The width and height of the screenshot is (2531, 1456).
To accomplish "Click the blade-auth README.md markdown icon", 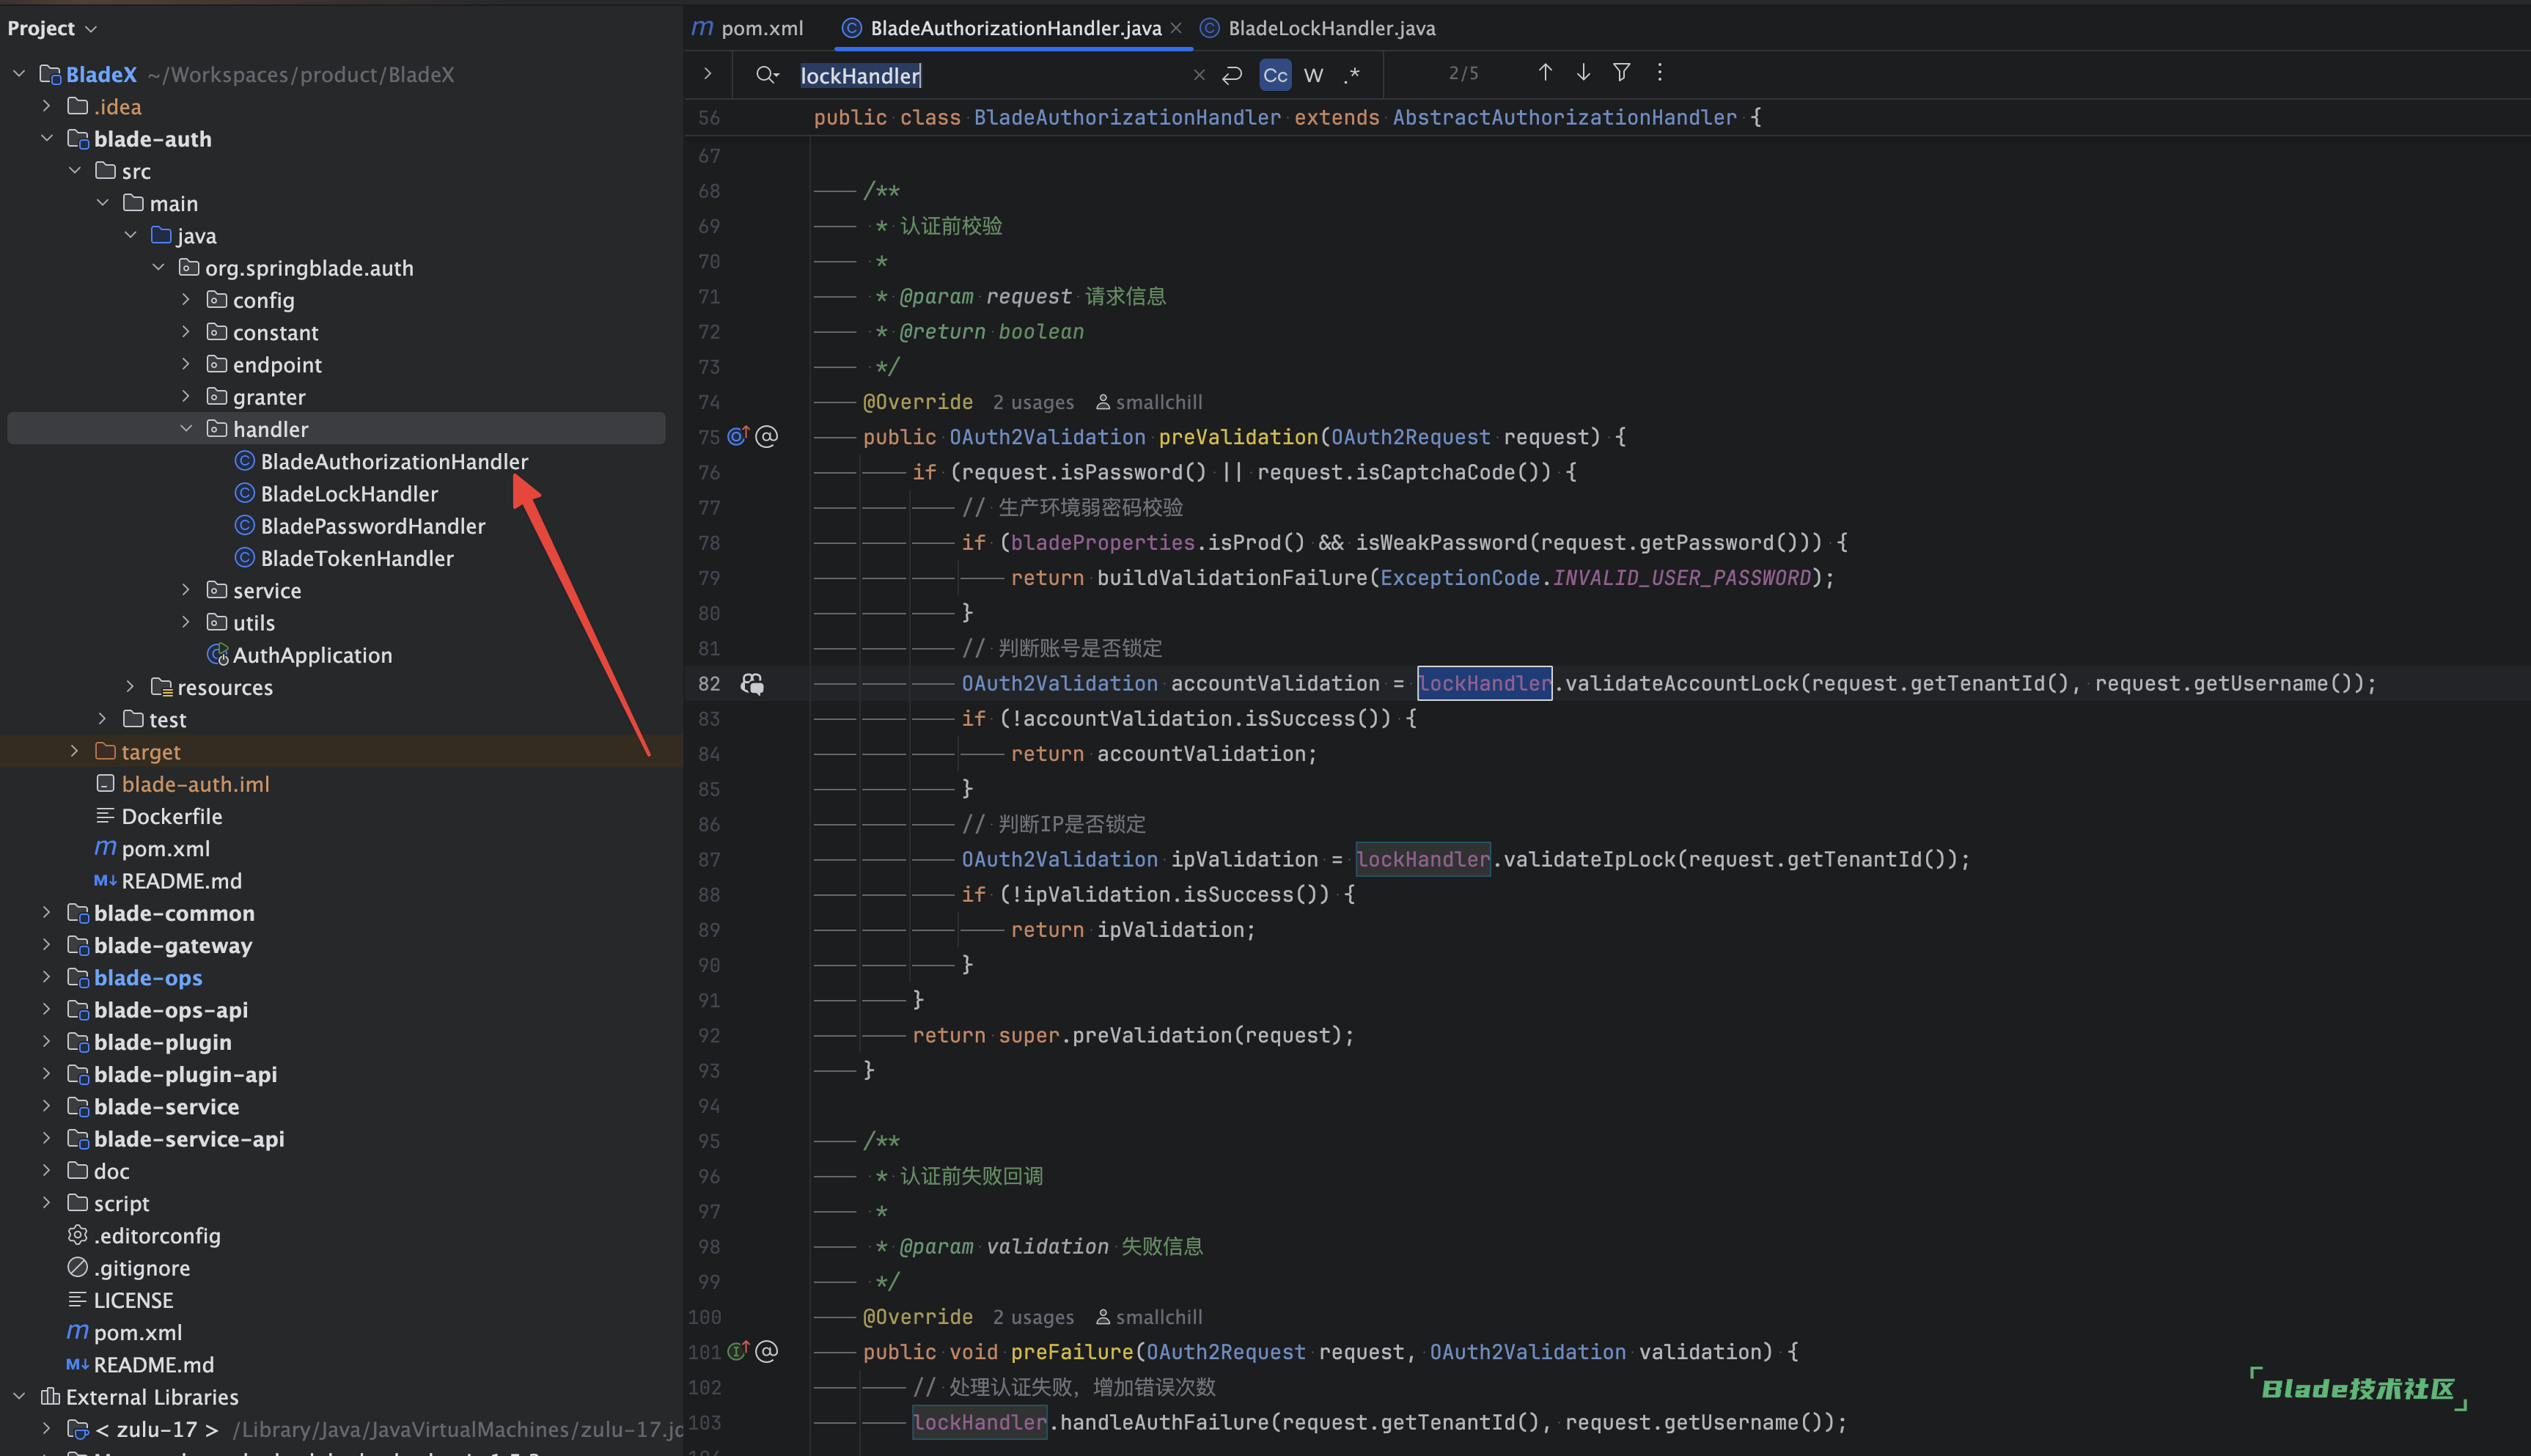I will tap(105, 881).
